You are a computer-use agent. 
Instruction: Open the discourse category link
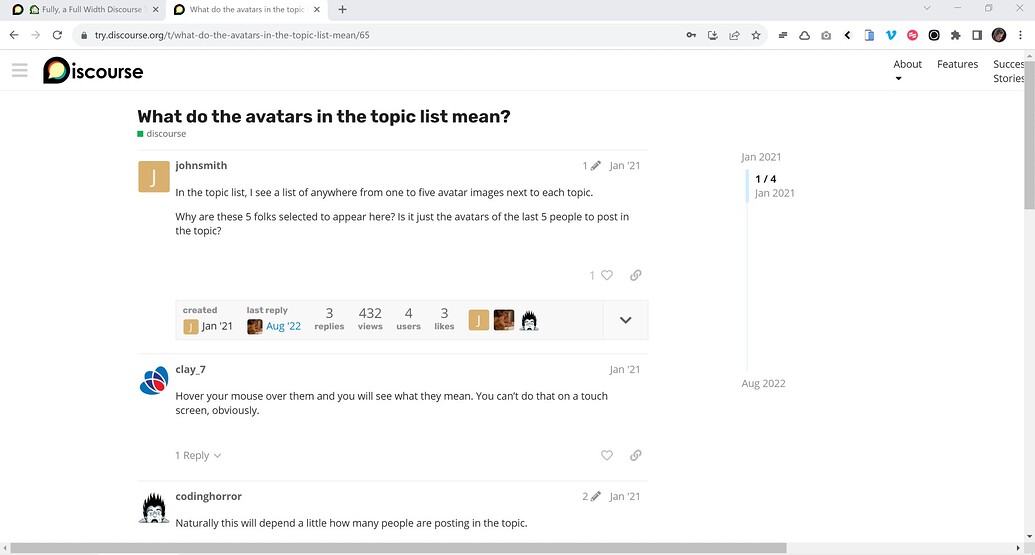[166, 134]
